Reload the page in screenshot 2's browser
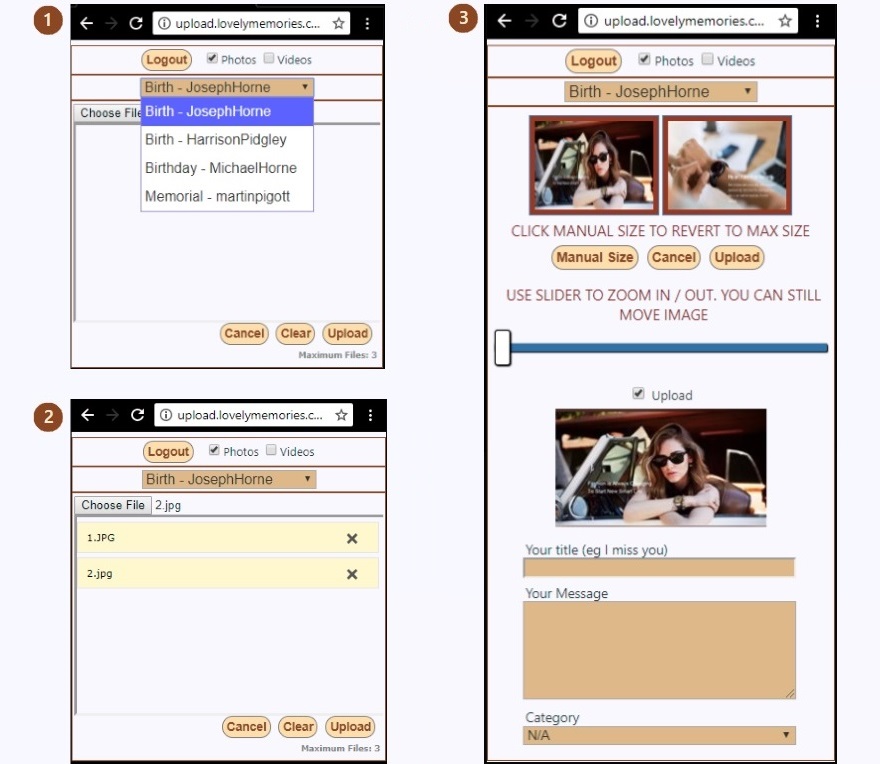 pos(137,415)
